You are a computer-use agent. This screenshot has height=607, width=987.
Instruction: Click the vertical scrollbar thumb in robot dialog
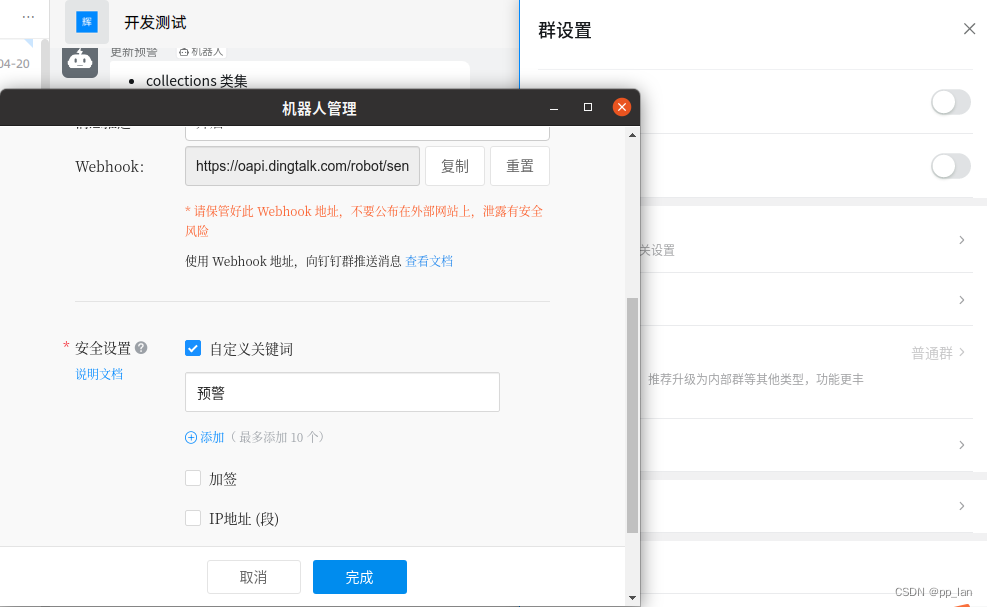tap(633, 416)
